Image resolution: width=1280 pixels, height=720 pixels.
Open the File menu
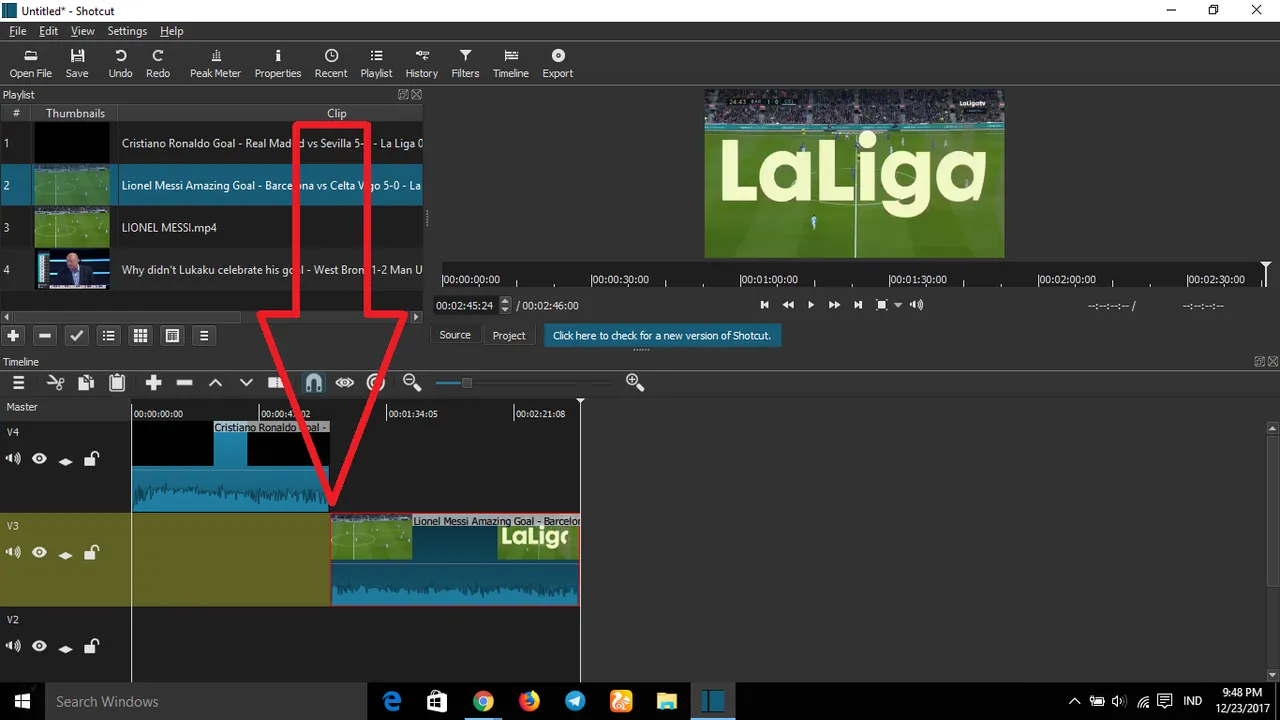click(x=17, y=31)
